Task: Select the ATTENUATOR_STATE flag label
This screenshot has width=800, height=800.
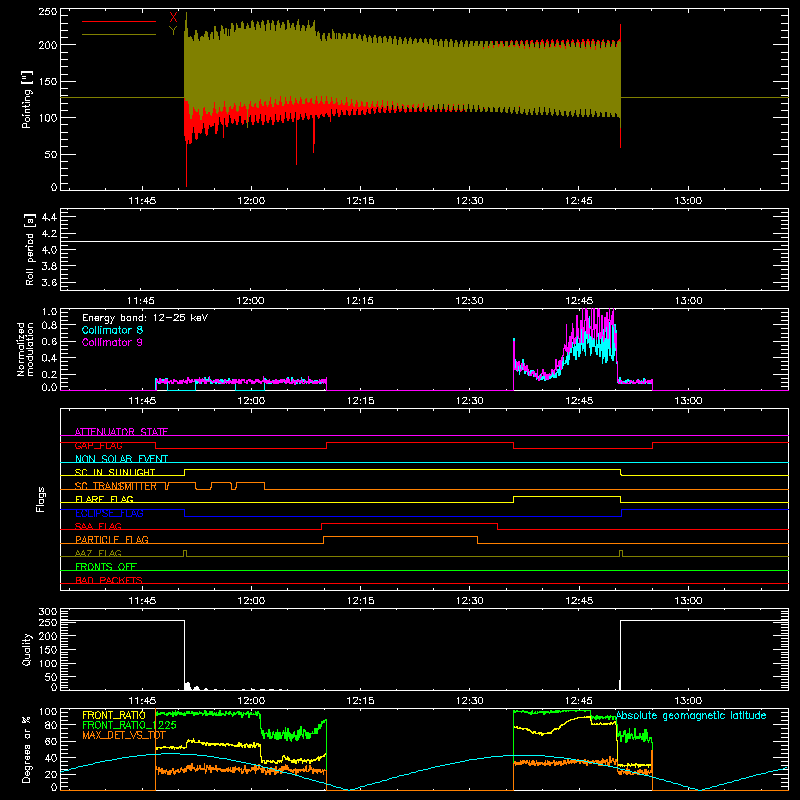Action: pyautogui.click(x=121, y=432)
